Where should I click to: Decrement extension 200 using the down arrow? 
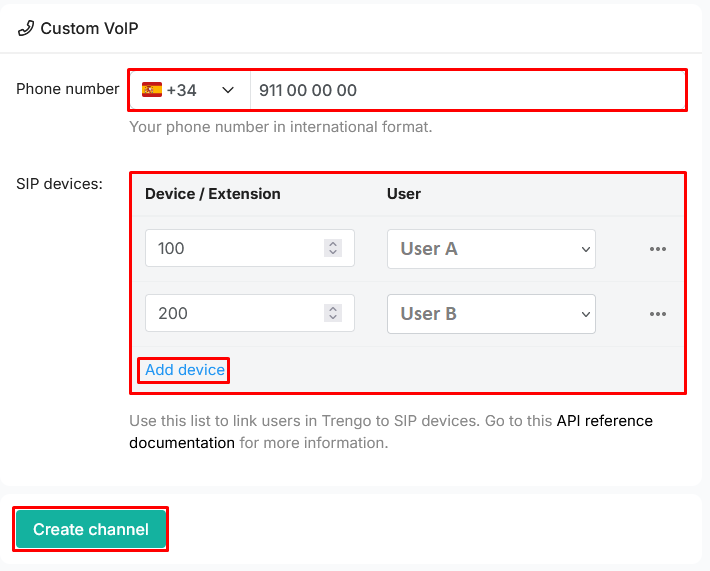pyautogui.click(x=333, y=317)
